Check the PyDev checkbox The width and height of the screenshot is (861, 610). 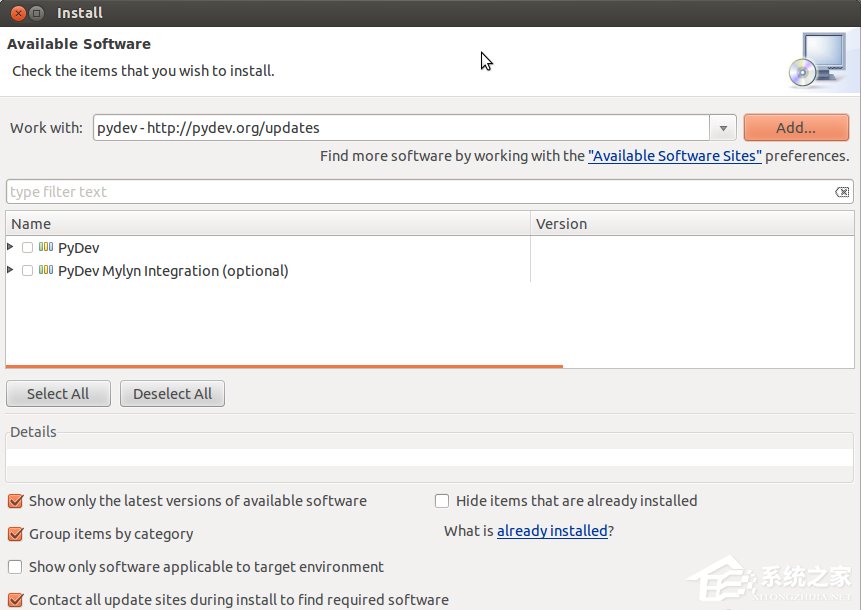tap(26, 247)
